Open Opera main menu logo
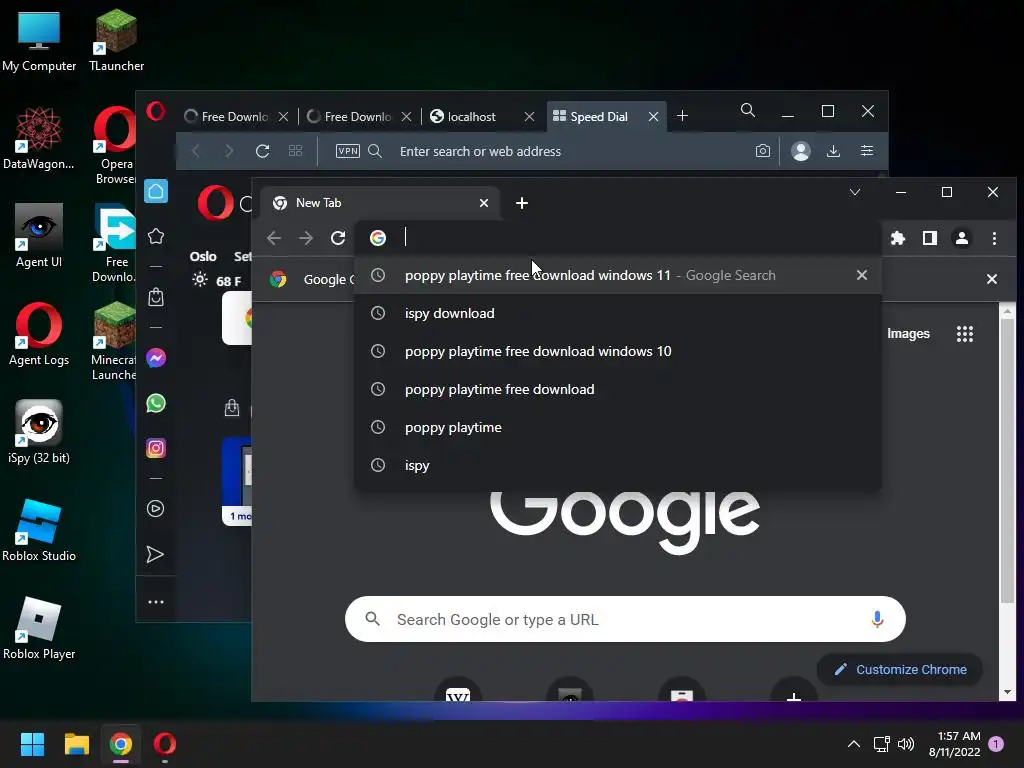This screenshot has height=768, width=1024. [x=155, y=112]
